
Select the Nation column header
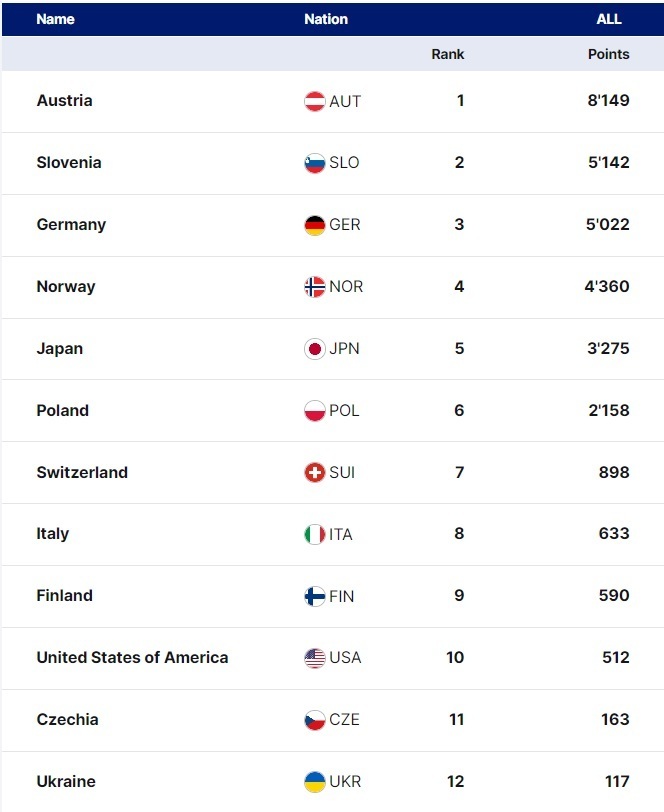(326, 19)
